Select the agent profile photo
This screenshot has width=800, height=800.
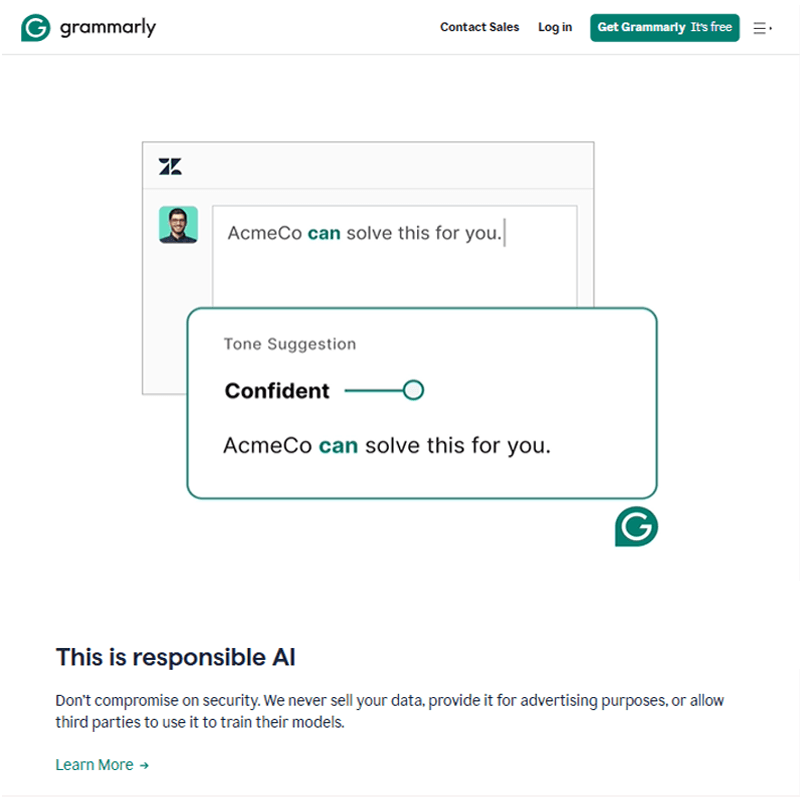[178, 225]
